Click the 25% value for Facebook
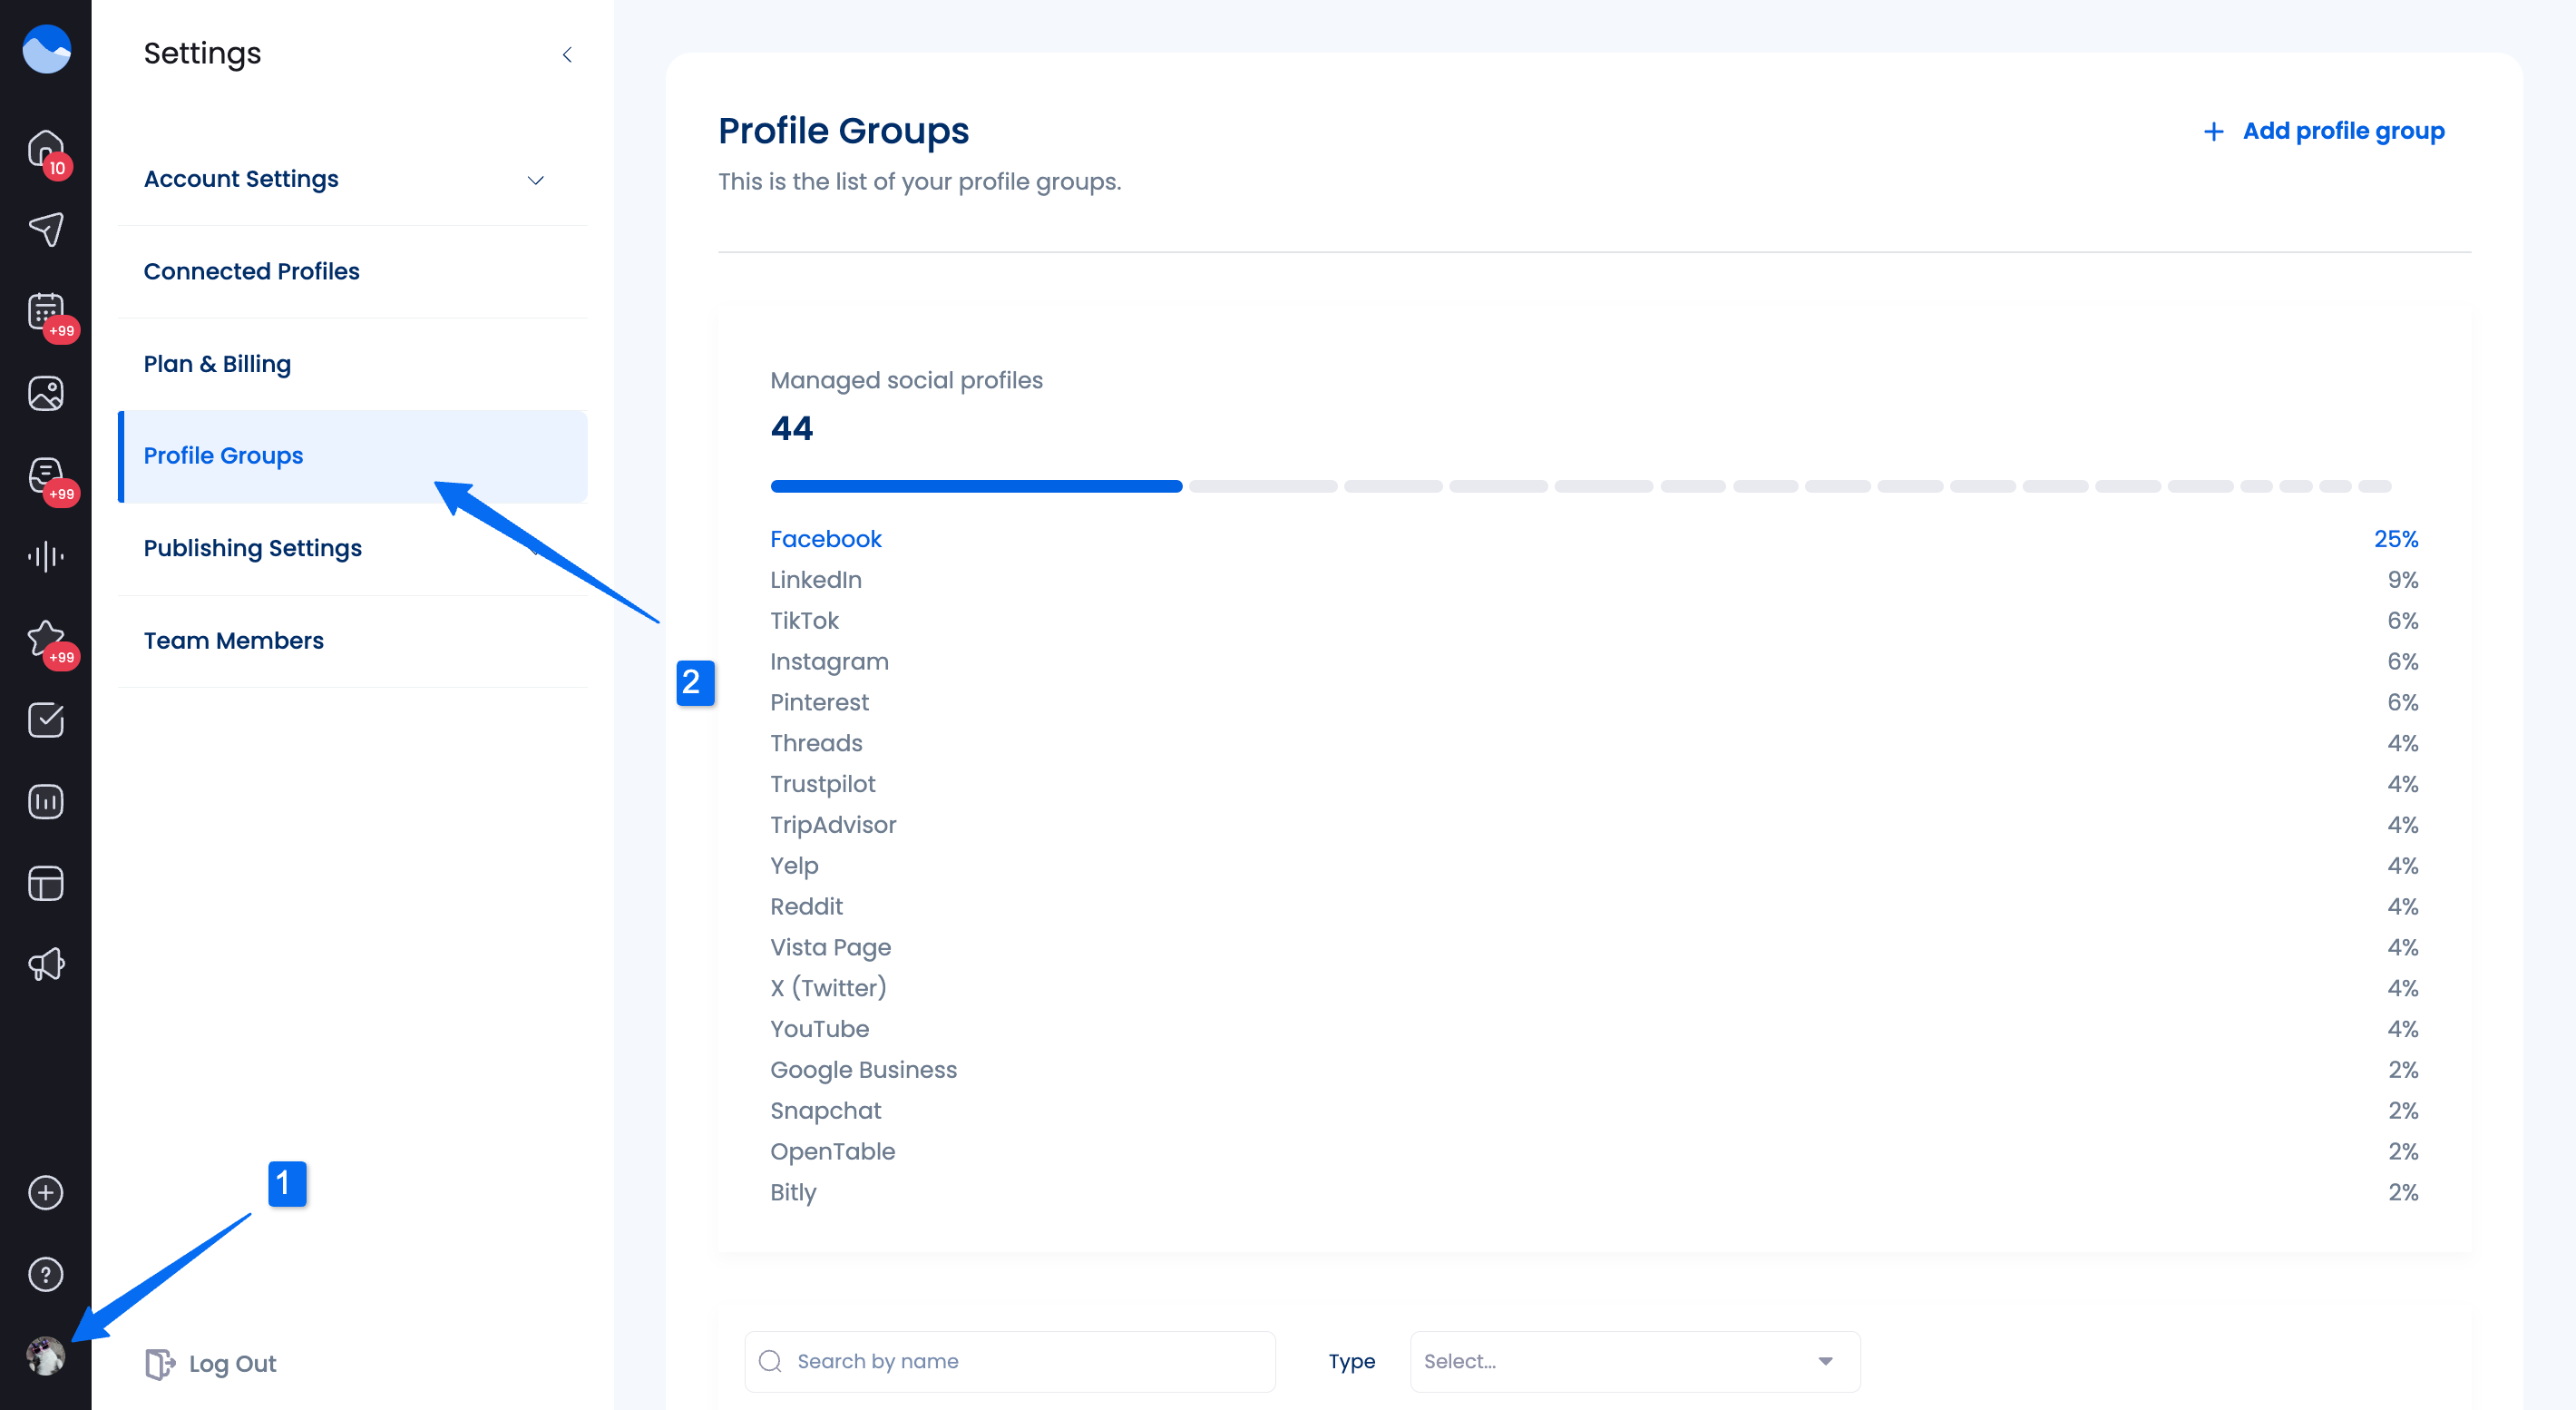The width and height of the screenshot is (2576, 1410). pyautogui.click(x=2396, y=539)
